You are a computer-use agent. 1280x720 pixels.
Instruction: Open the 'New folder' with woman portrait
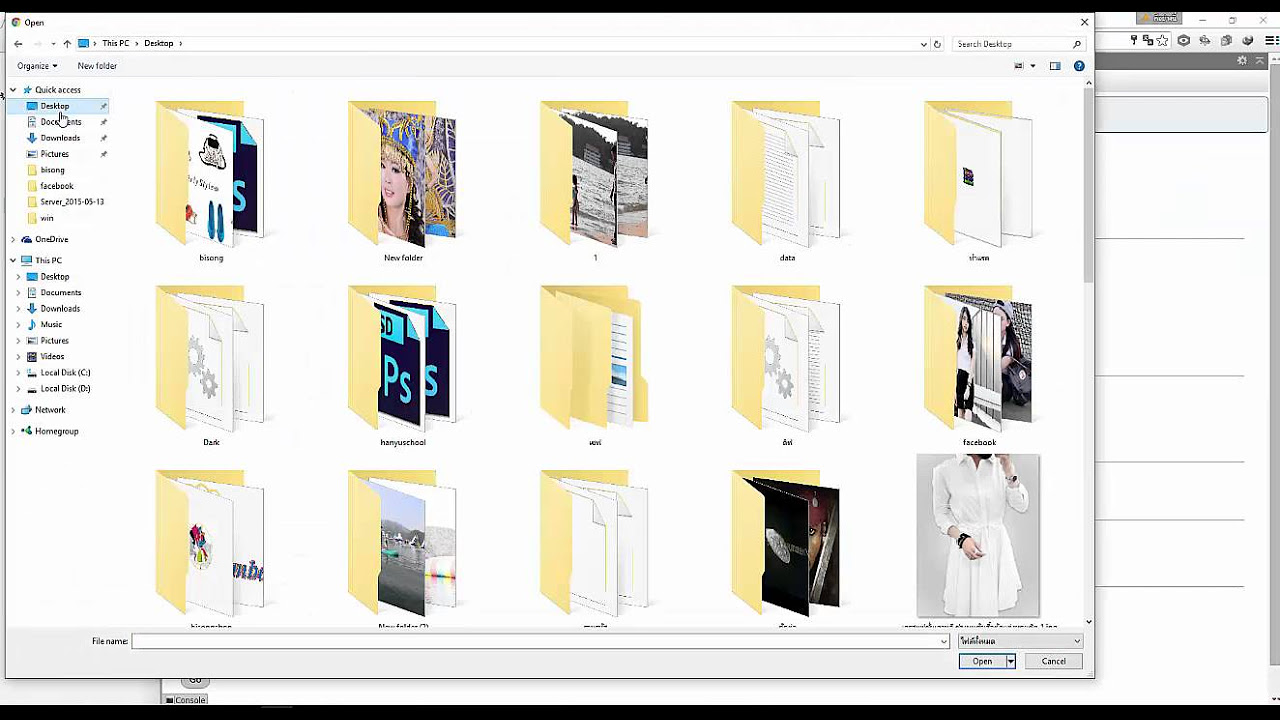(402, 172)
